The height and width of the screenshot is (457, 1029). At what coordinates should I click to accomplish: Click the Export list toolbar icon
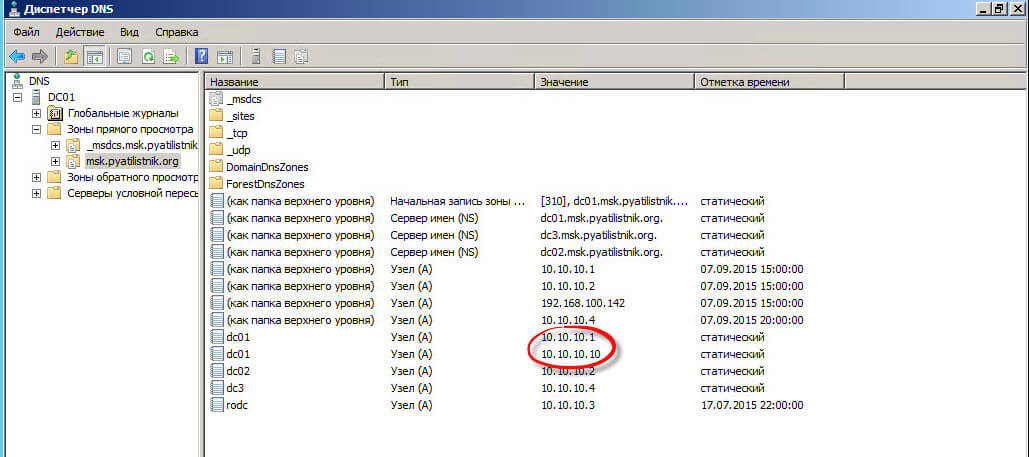171,56
